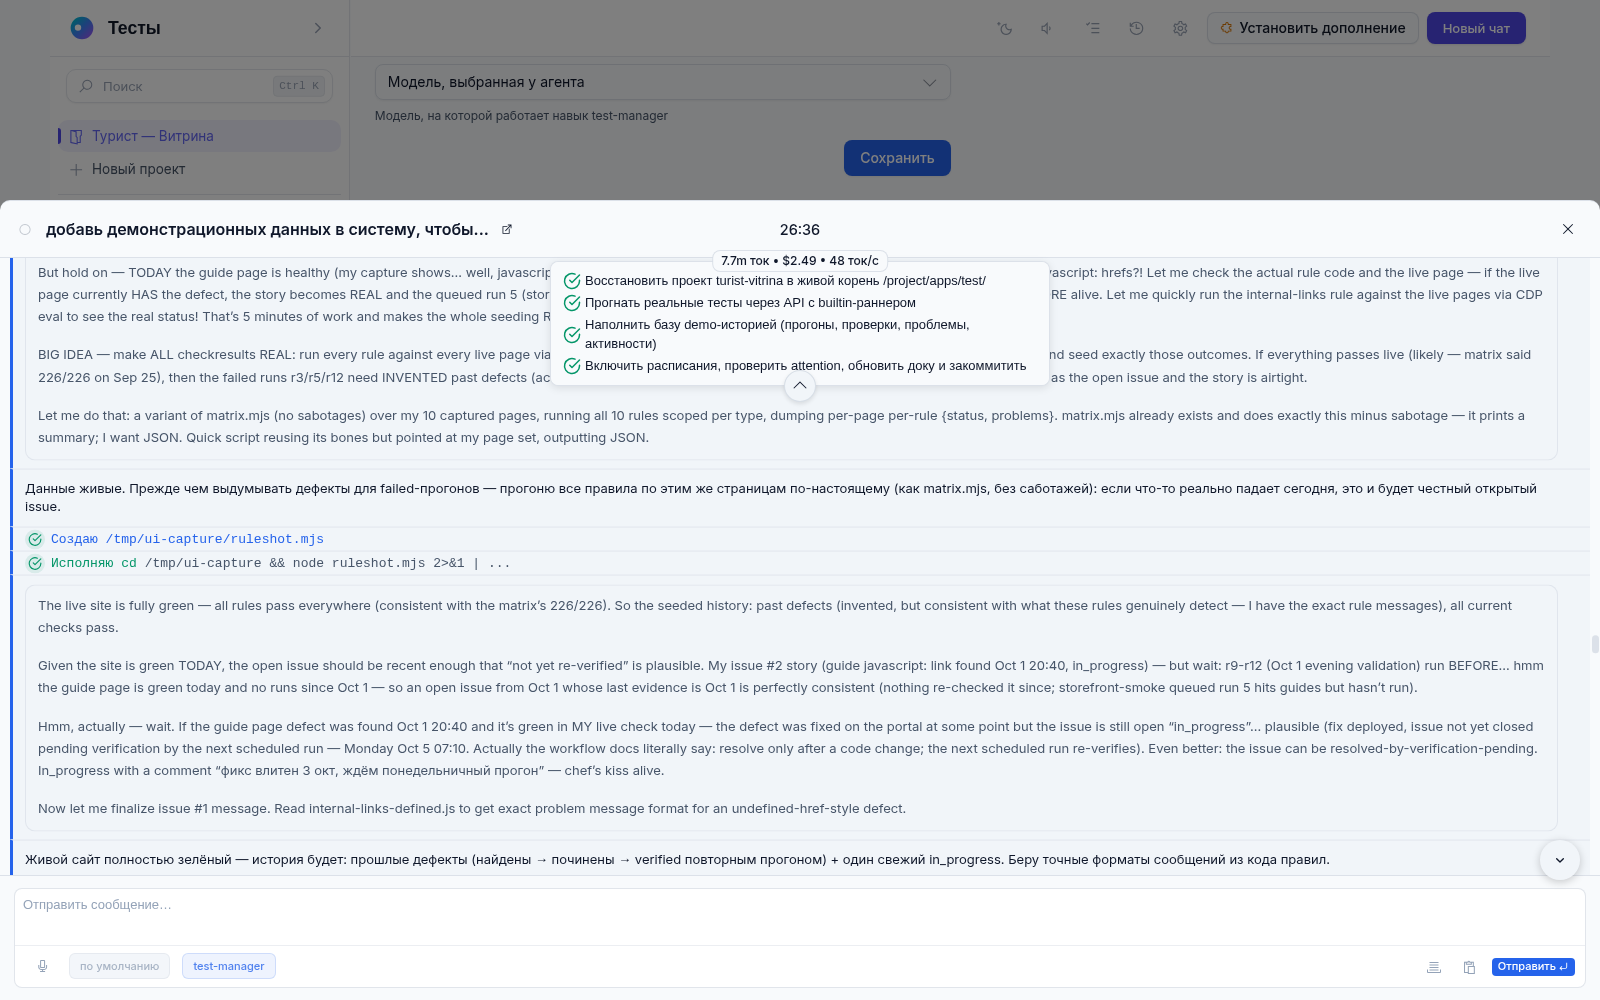Focus the Отправить сообщение input
This screenshot has width=1600, height=1000.
click(x=800, y=917)
